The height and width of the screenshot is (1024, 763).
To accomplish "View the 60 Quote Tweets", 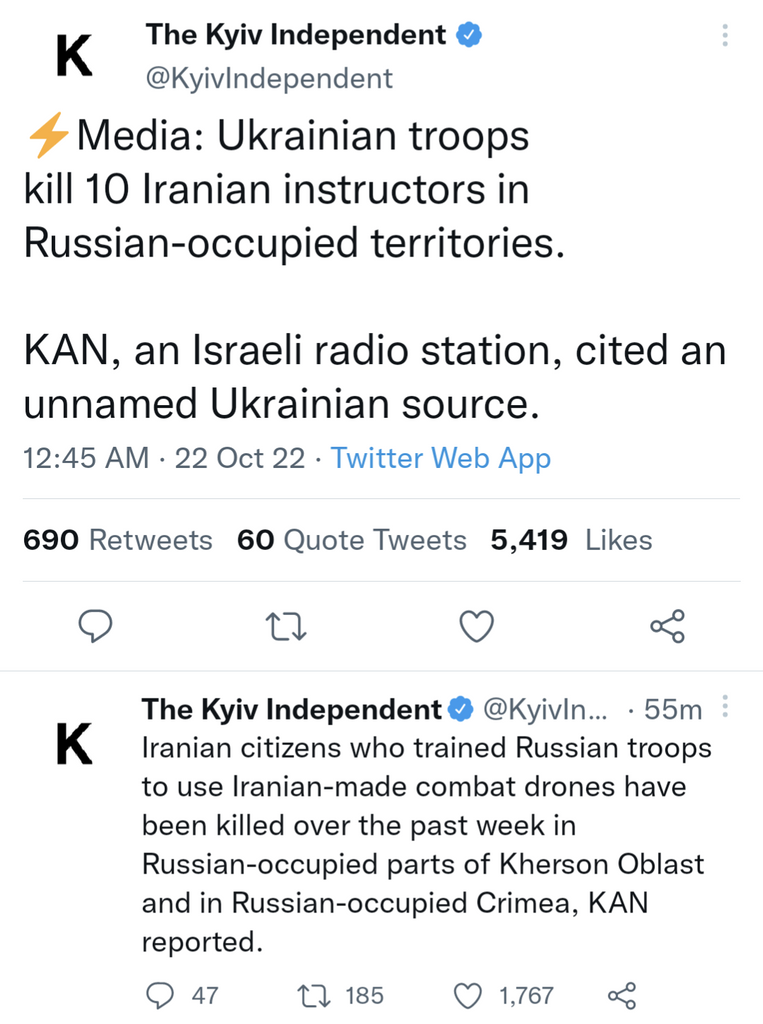I will coord(351,541).
